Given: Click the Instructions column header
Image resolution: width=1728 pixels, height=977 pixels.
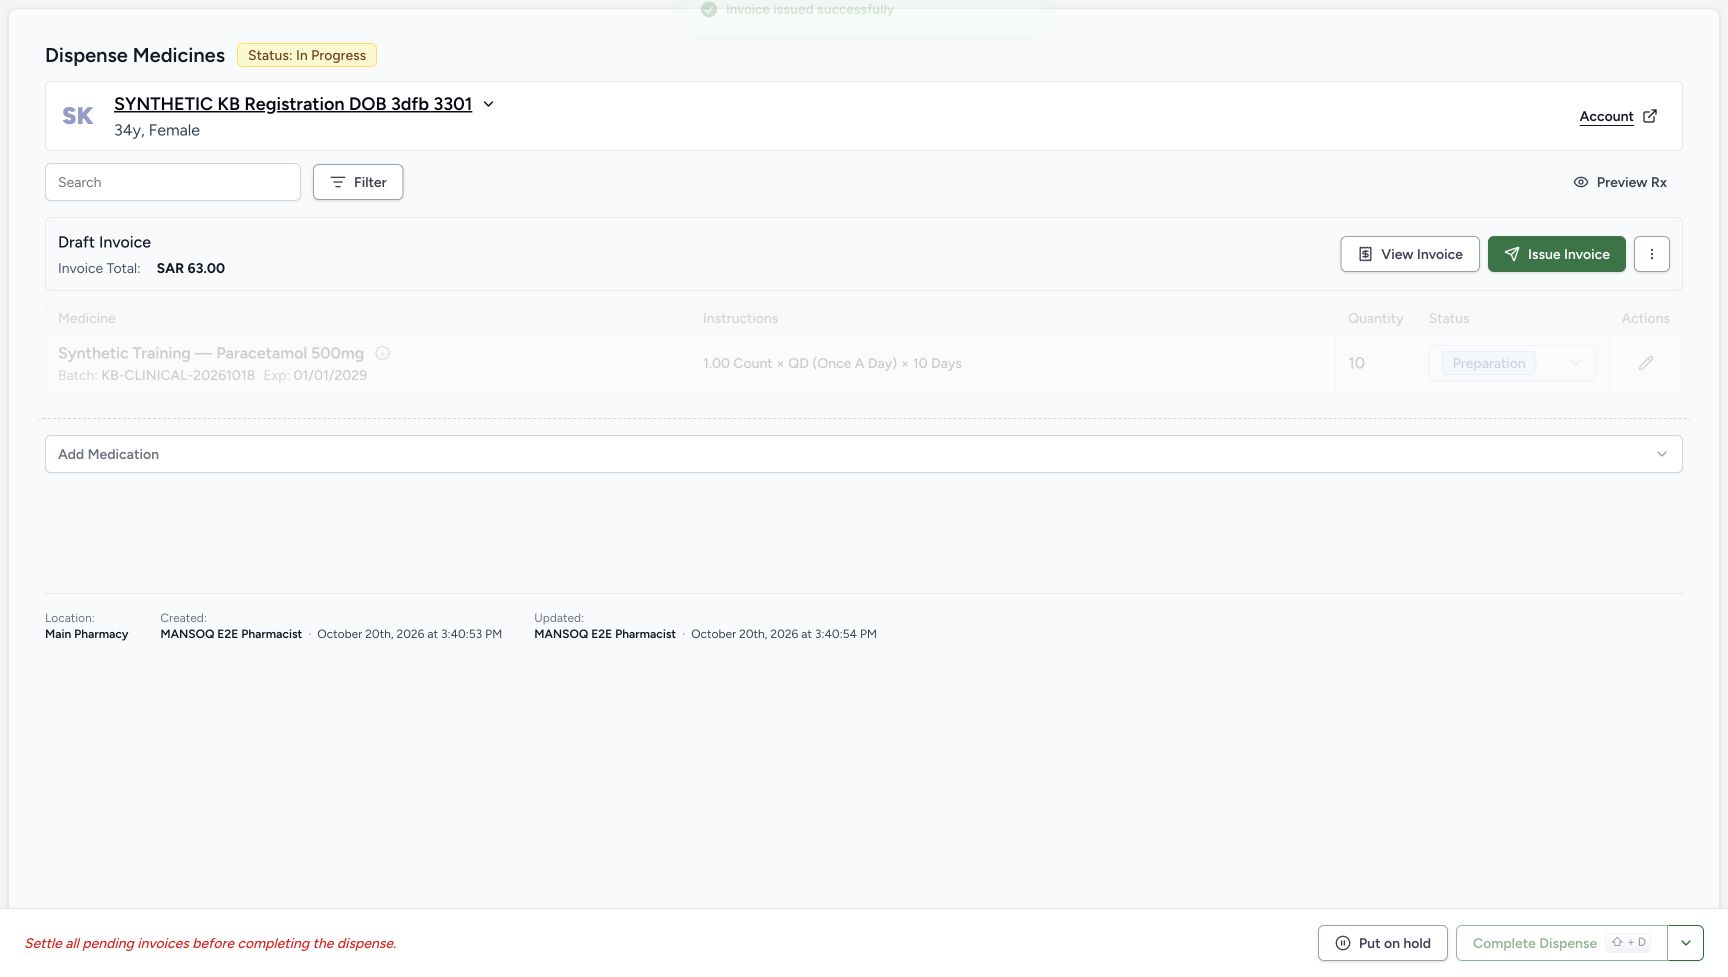Looking at the screenshot, I should click(740, 318).
